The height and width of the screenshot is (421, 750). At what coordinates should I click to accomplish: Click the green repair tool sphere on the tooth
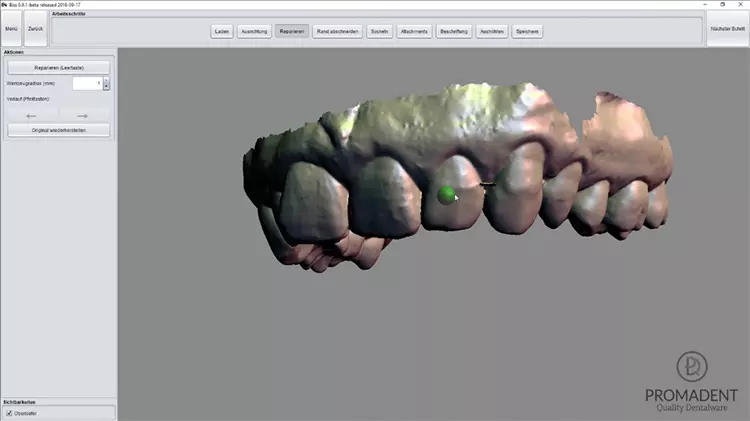click(447, 195)
